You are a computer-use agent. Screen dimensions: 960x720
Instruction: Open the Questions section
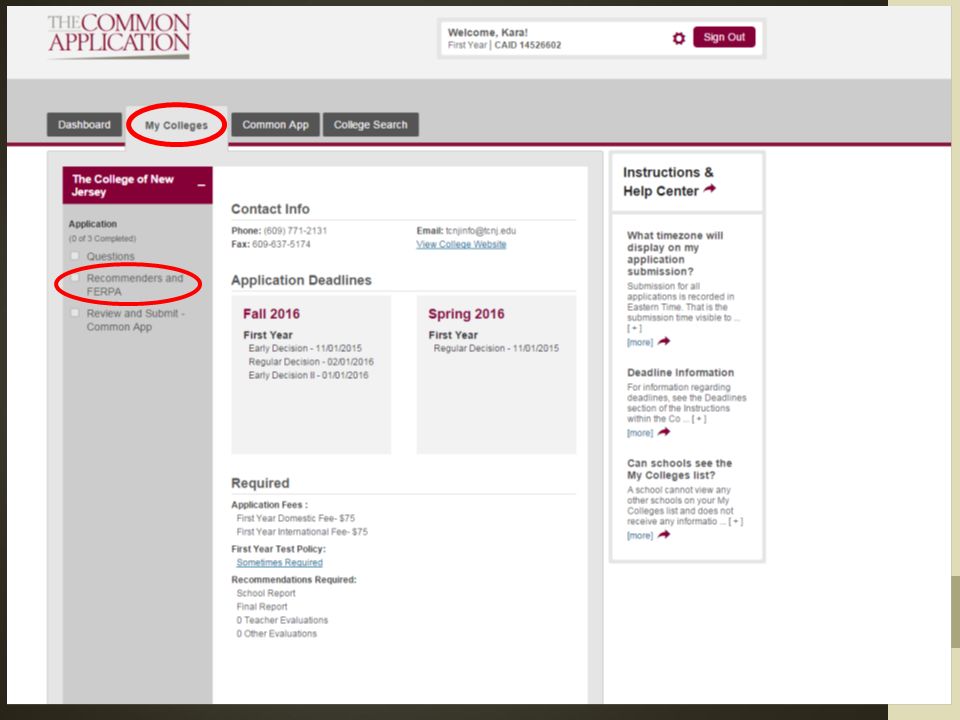pos(110,257)
